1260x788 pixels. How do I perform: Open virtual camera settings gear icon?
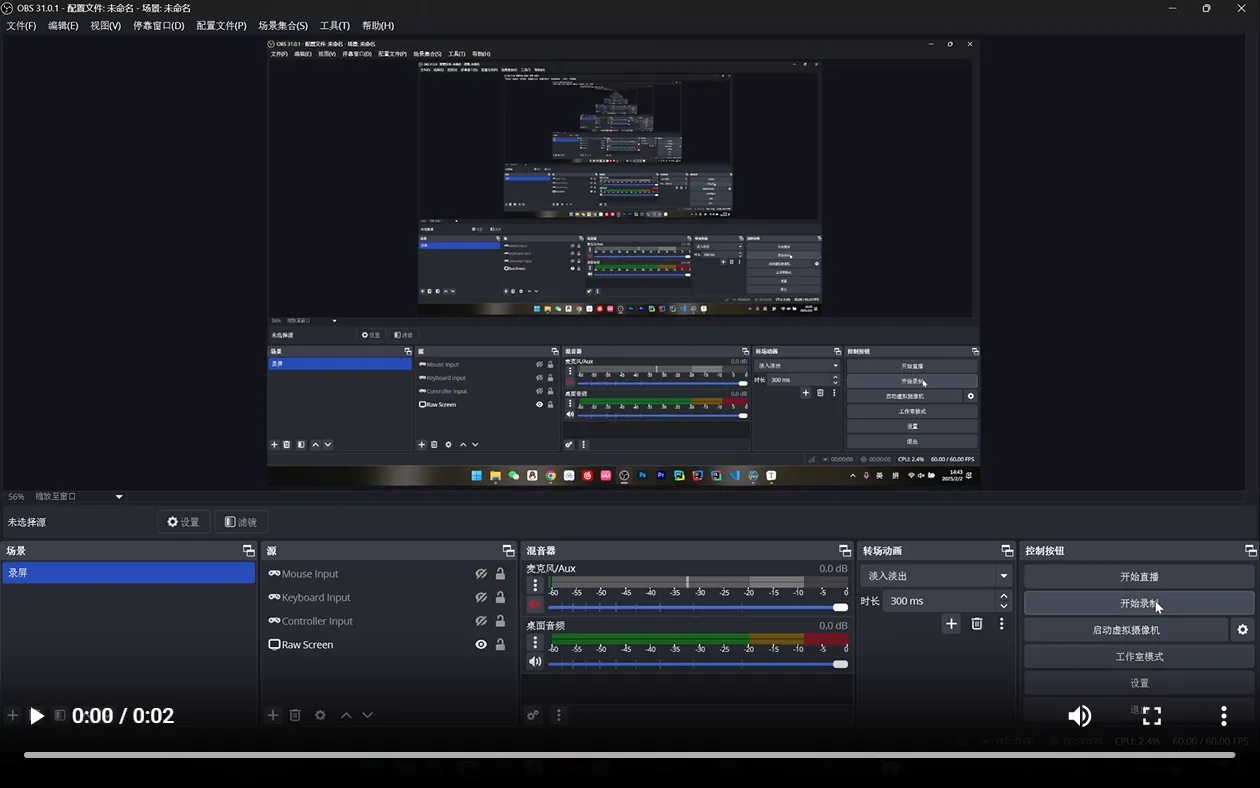(1243, 630)
